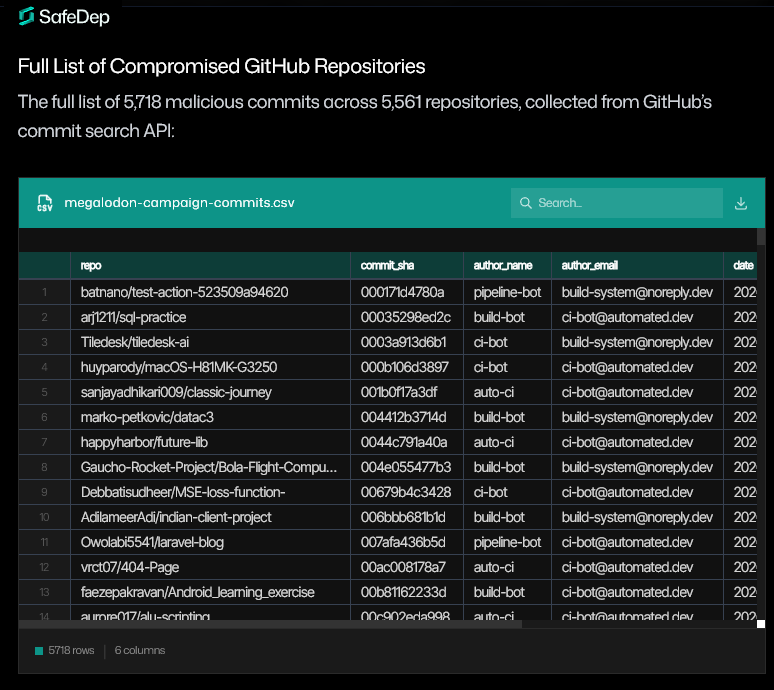Sort by commit_sha column header
The height and width of the screenshot is (690, 774).
(x=387, y=266)
